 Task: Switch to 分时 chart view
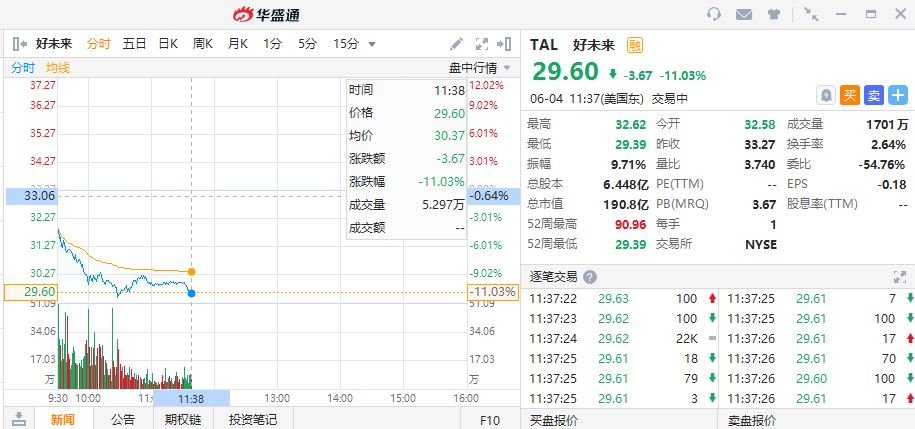99,44
